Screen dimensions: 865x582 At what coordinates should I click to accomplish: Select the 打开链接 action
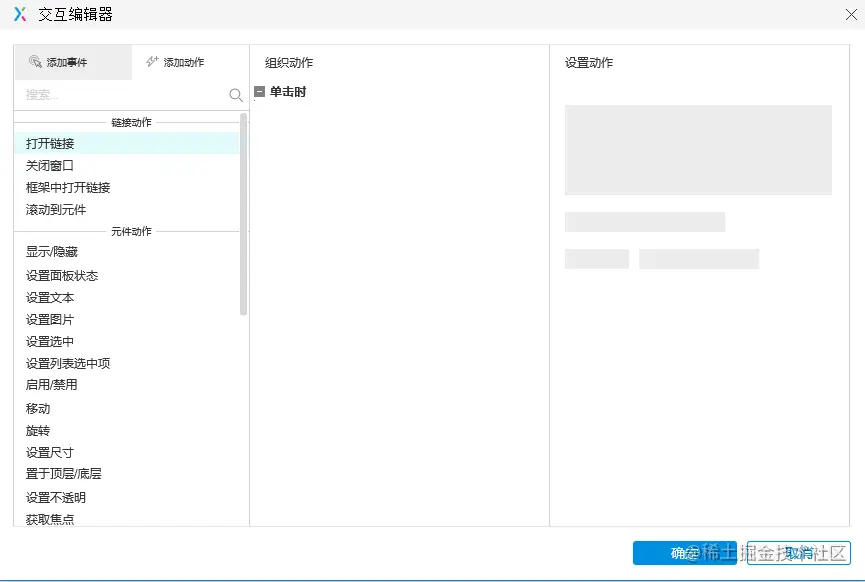click(x=127, y=143)
